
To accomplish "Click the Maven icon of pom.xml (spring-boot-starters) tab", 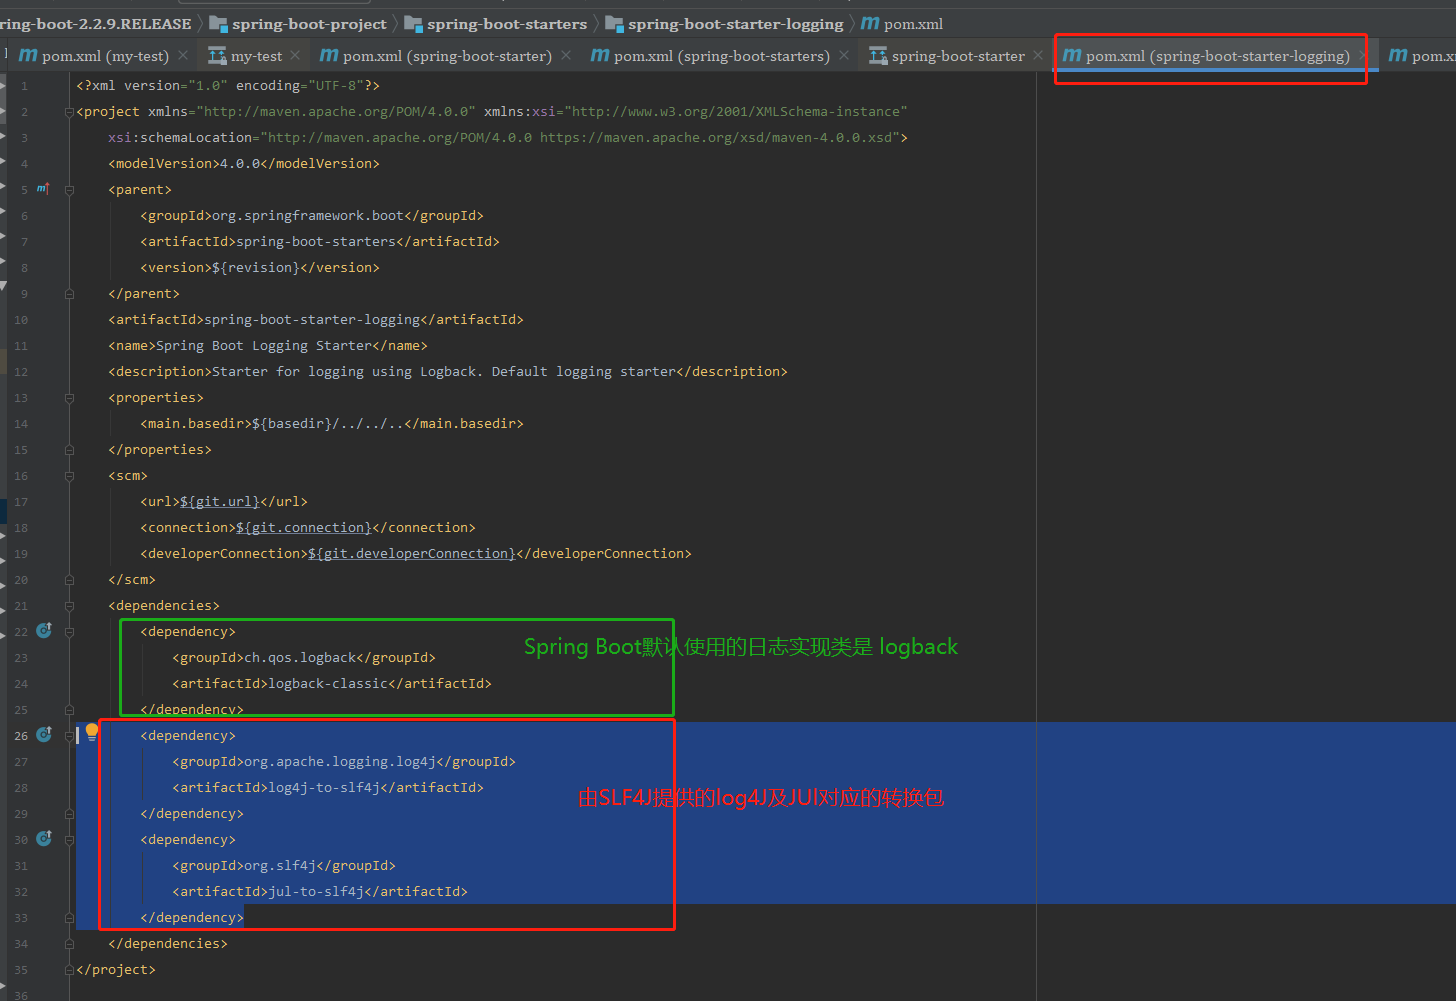I will (600, 55).
